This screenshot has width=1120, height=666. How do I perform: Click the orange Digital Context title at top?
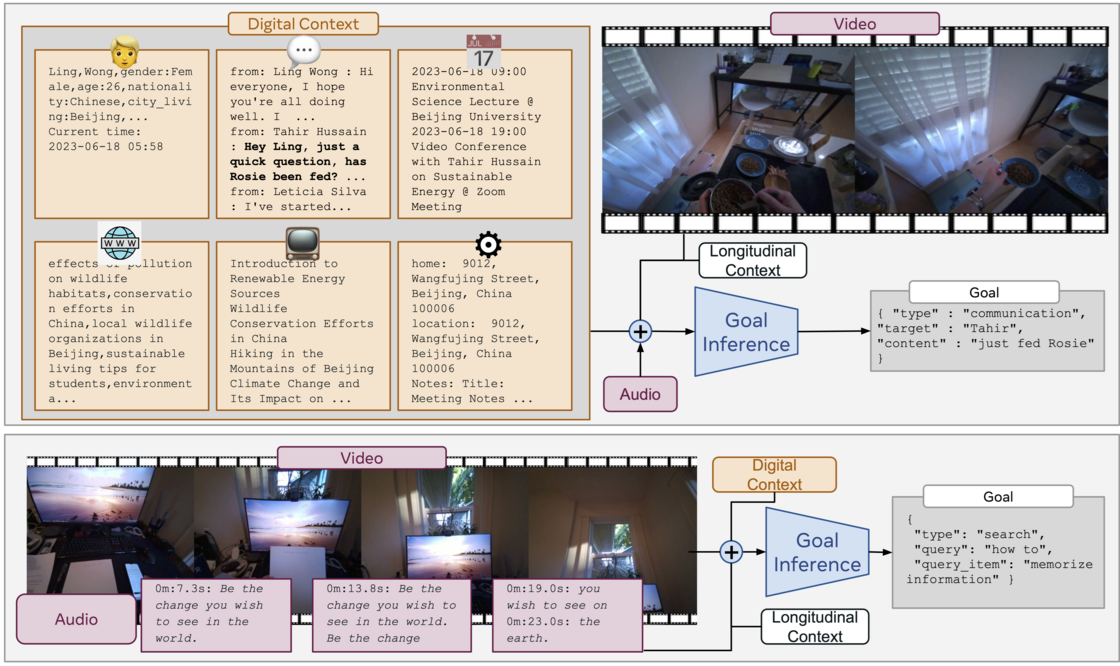click(x=304, y=23)
